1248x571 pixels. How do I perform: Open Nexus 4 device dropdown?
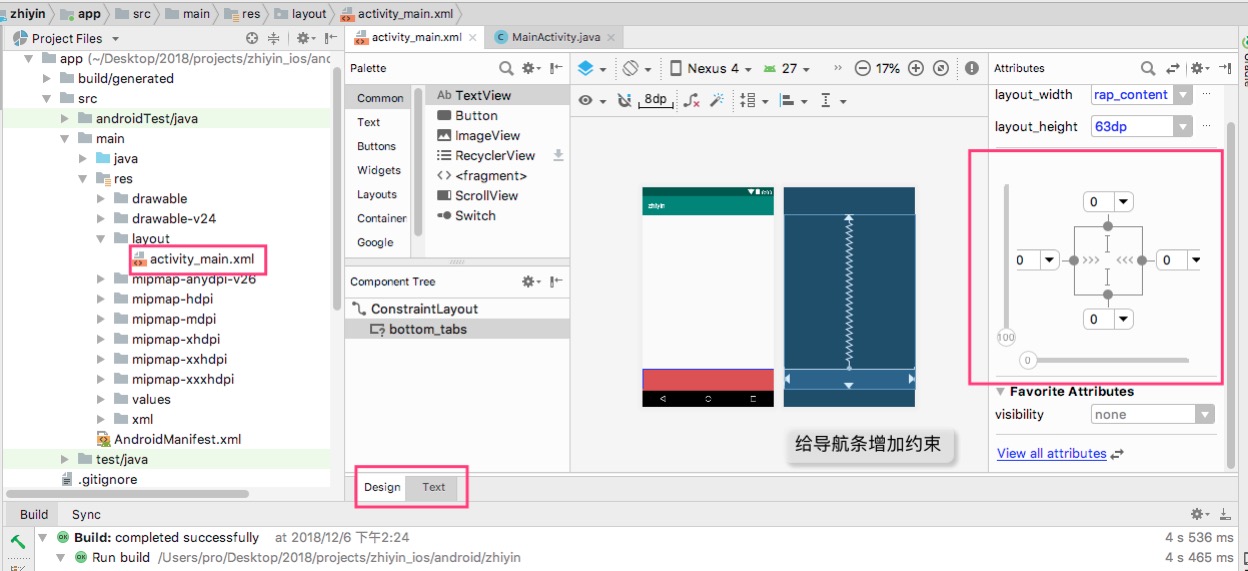point(709,68)
